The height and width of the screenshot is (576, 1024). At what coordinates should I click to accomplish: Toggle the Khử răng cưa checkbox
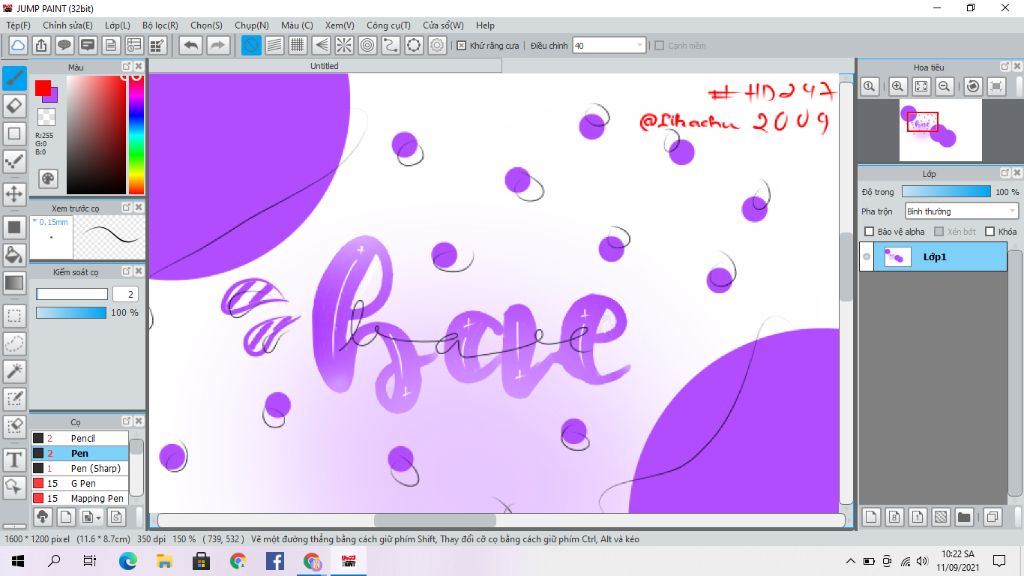[461, 46]
